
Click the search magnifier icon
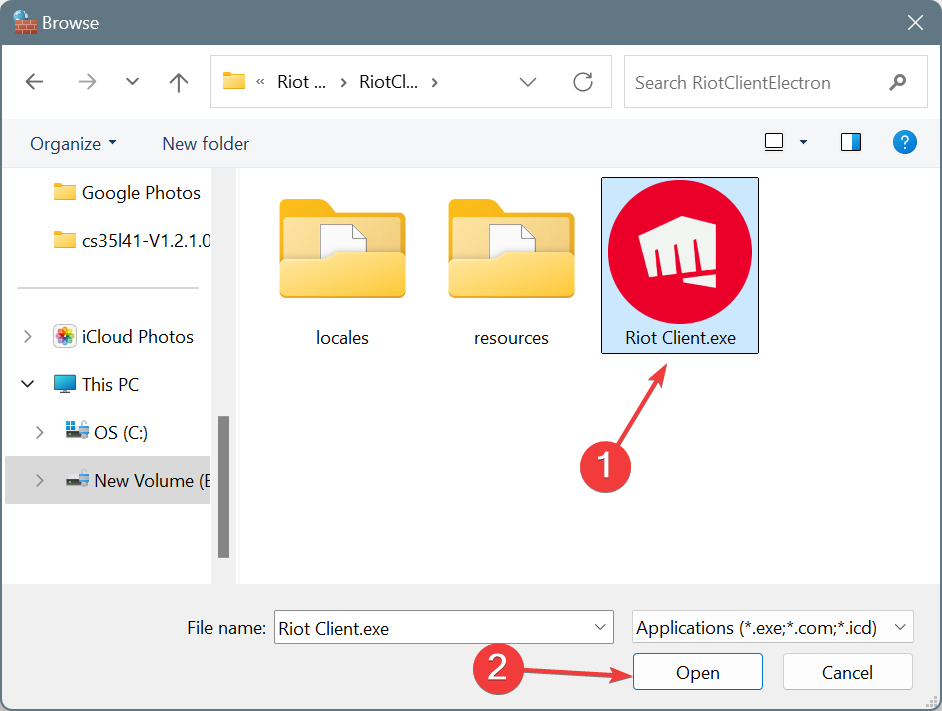[898, 82]
